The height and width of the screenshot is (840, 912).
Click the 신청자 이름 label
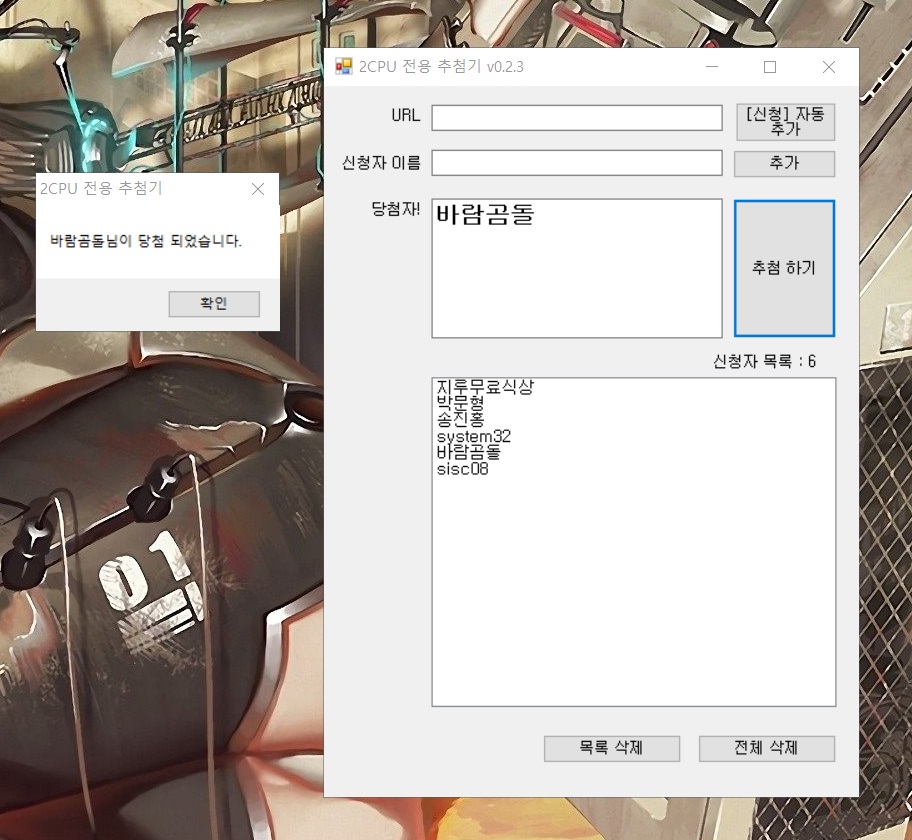382,163
